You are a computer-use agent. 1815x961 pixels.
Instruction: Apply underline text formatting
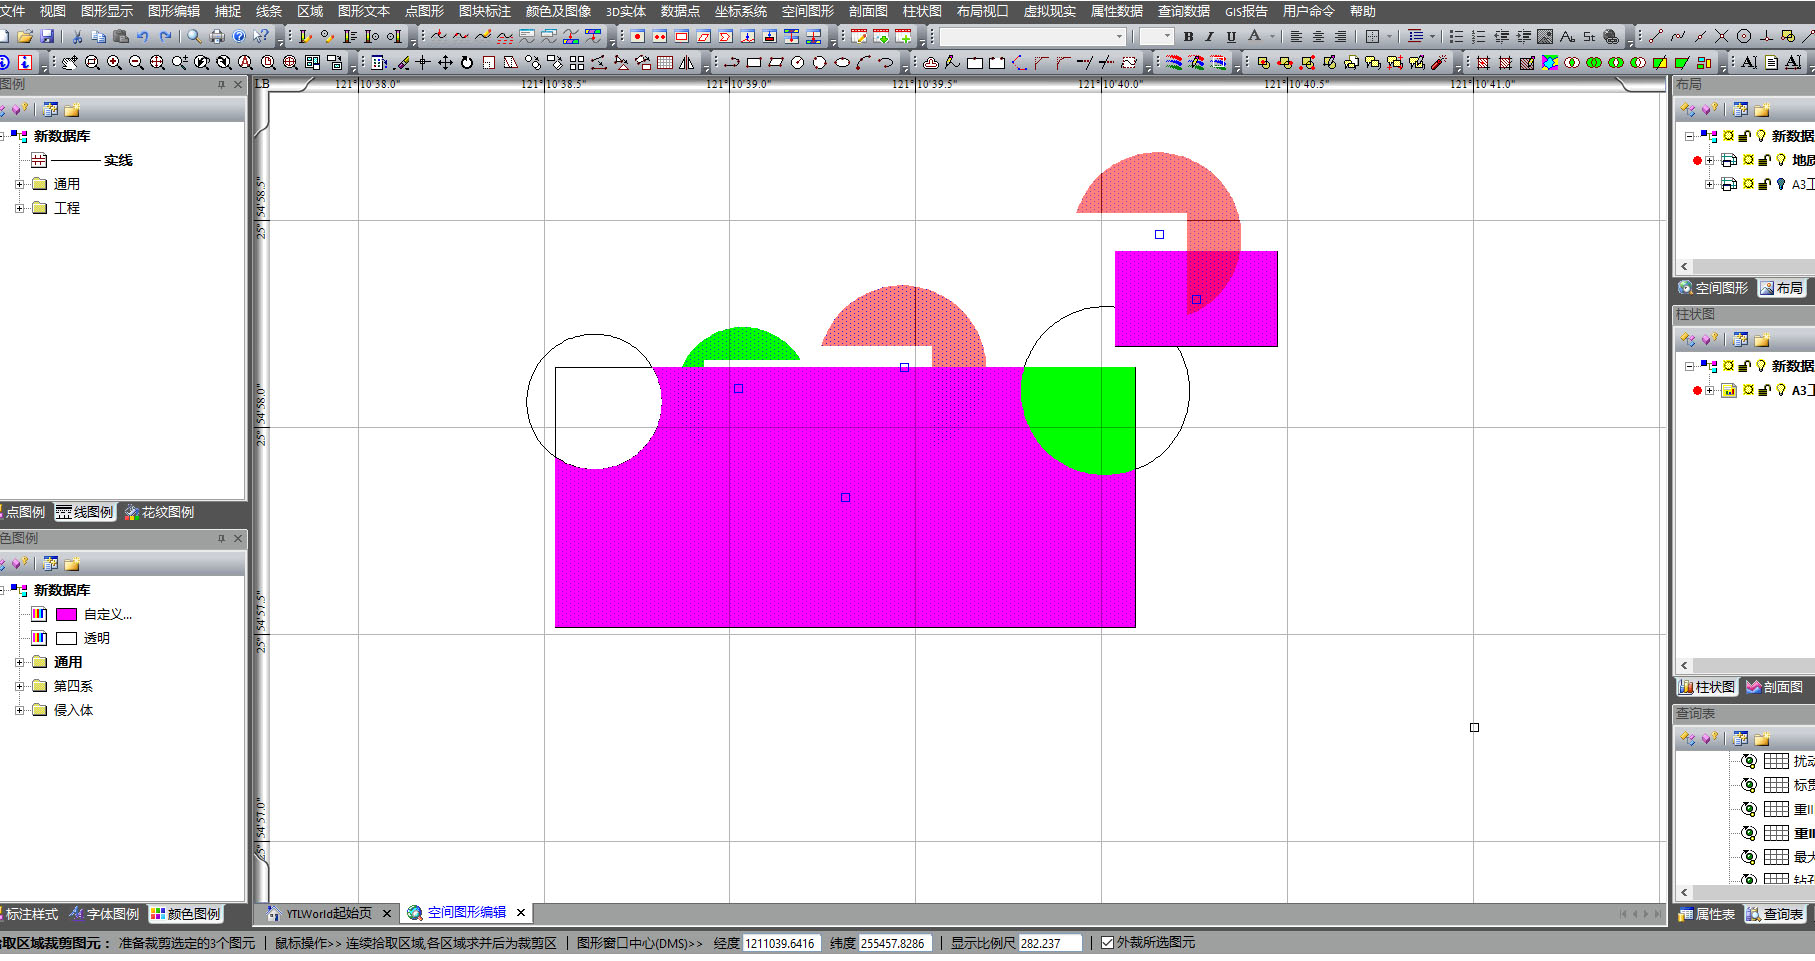pyautogui.click(x=1231, y=36)
